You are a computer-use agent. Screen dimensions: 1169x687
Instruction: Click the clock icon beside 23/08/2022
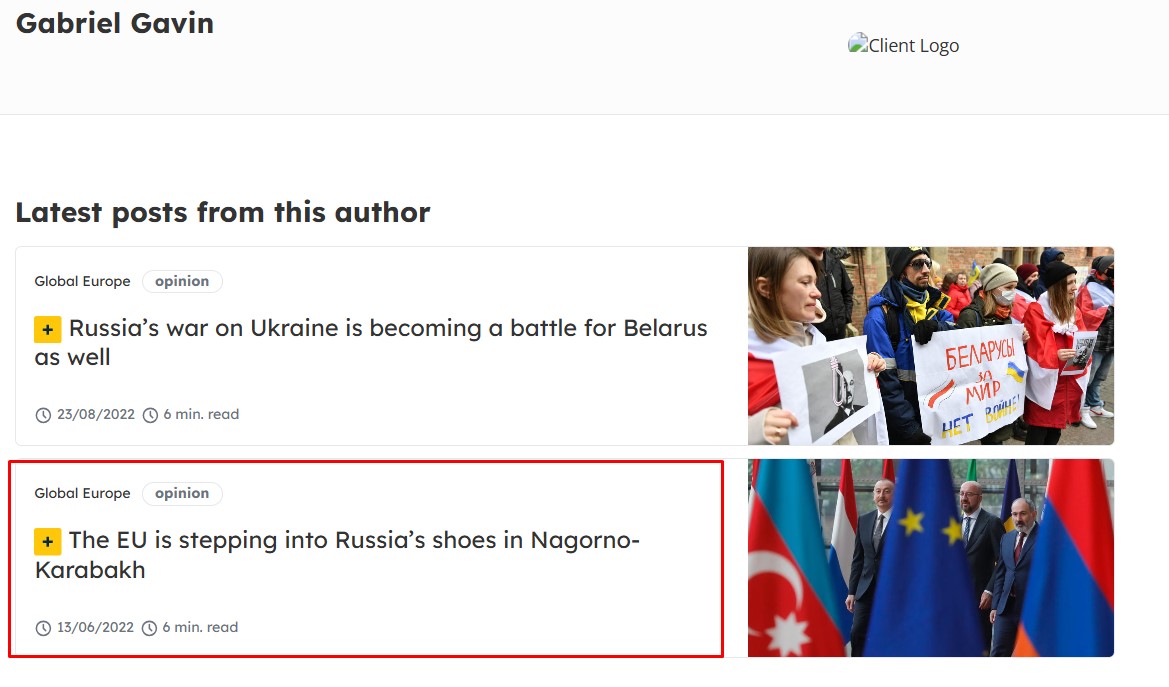[x=43, y=415]
